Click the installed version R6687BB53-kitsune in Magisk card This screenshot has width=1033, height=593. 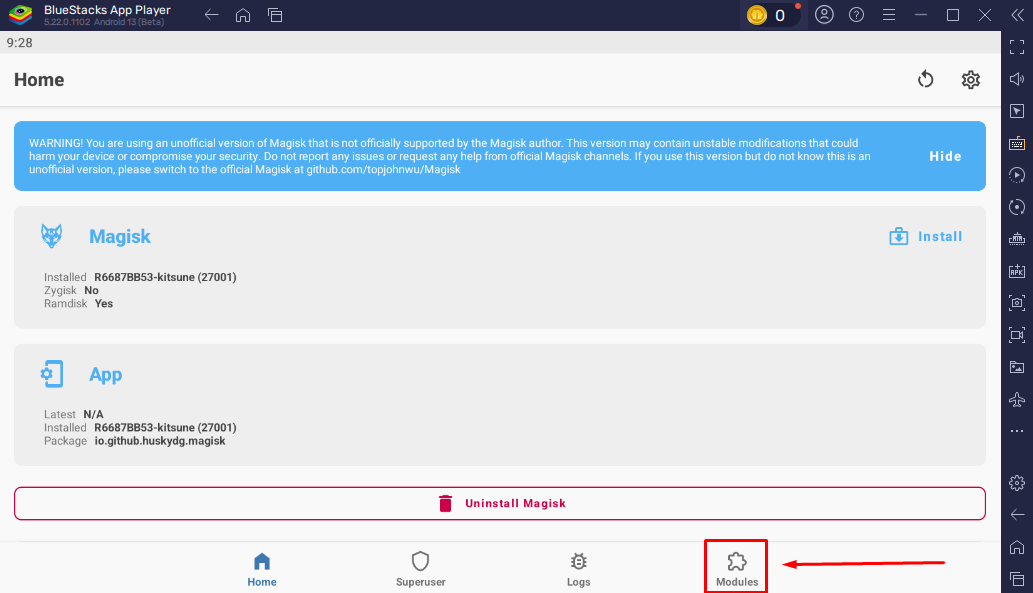pos(165,277)
